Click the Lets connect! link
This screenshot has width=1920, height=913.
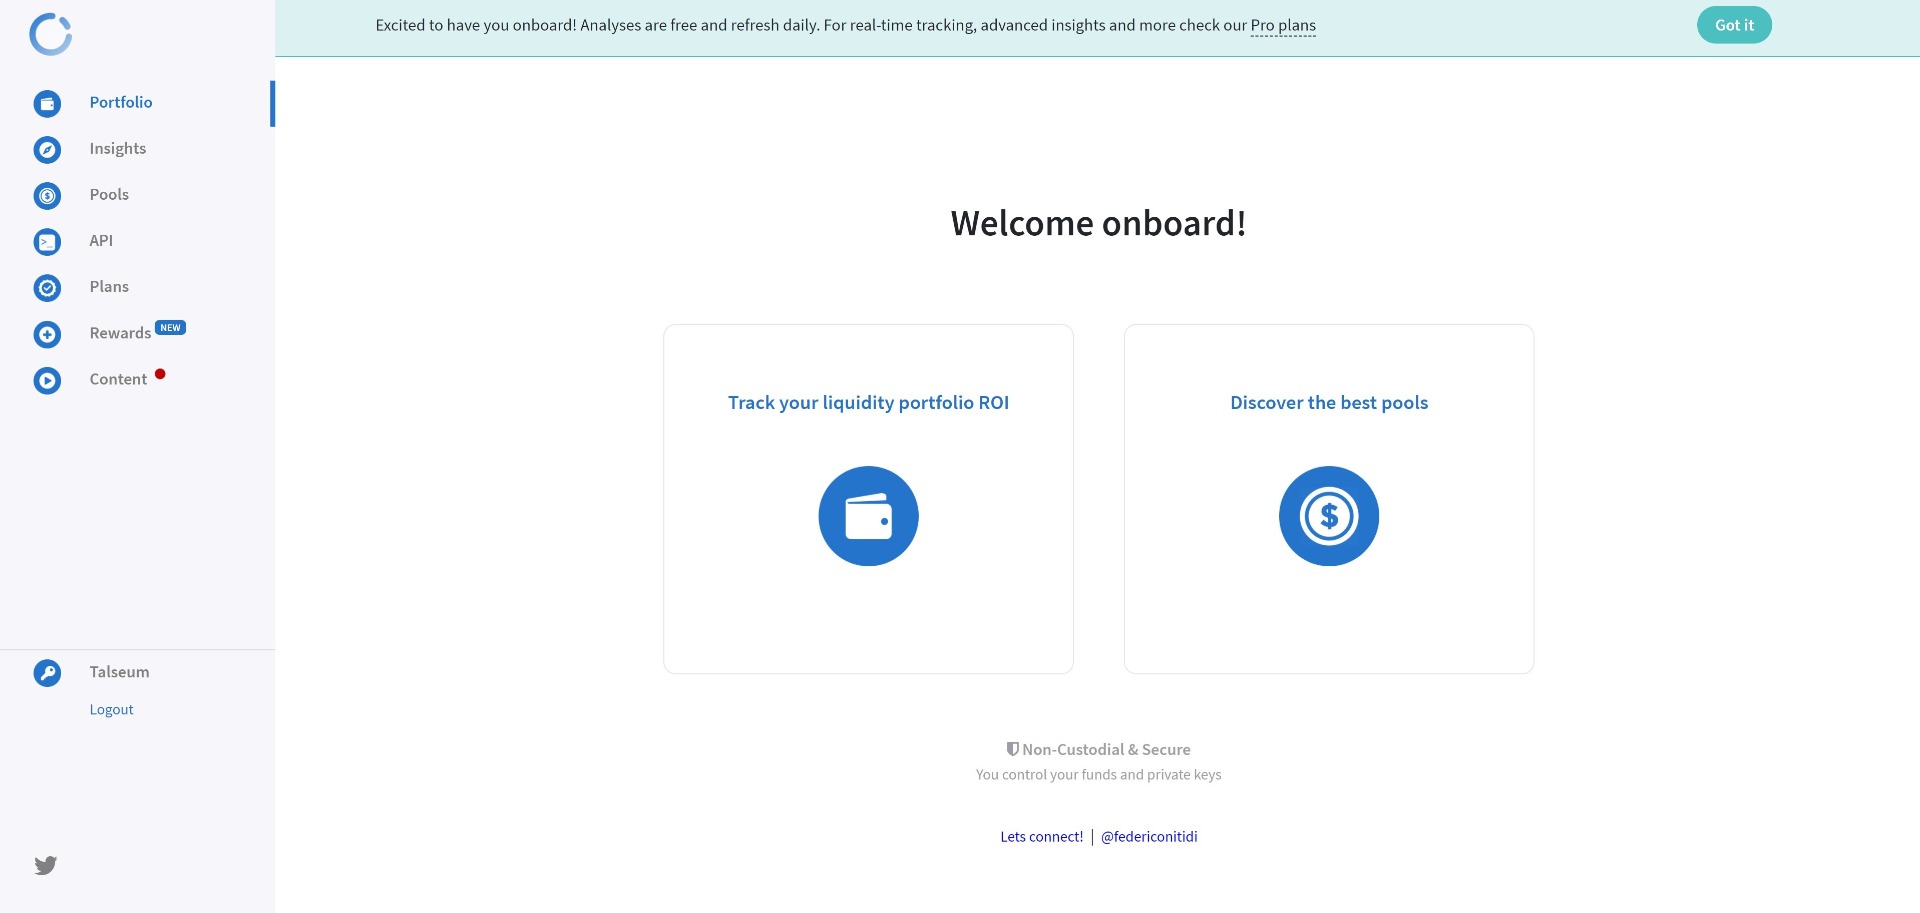pyautogui.click(x=1041, y=837)
